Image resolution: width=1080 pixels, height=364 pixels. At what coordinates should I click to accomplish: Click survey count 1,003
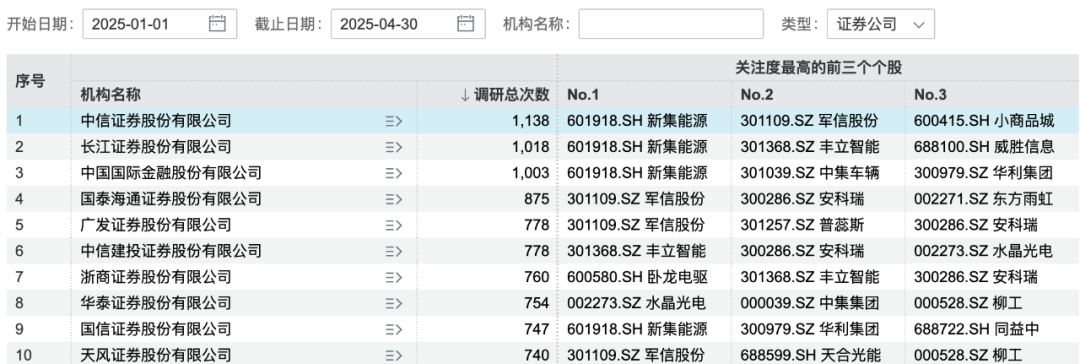click(x=530, y=173)
